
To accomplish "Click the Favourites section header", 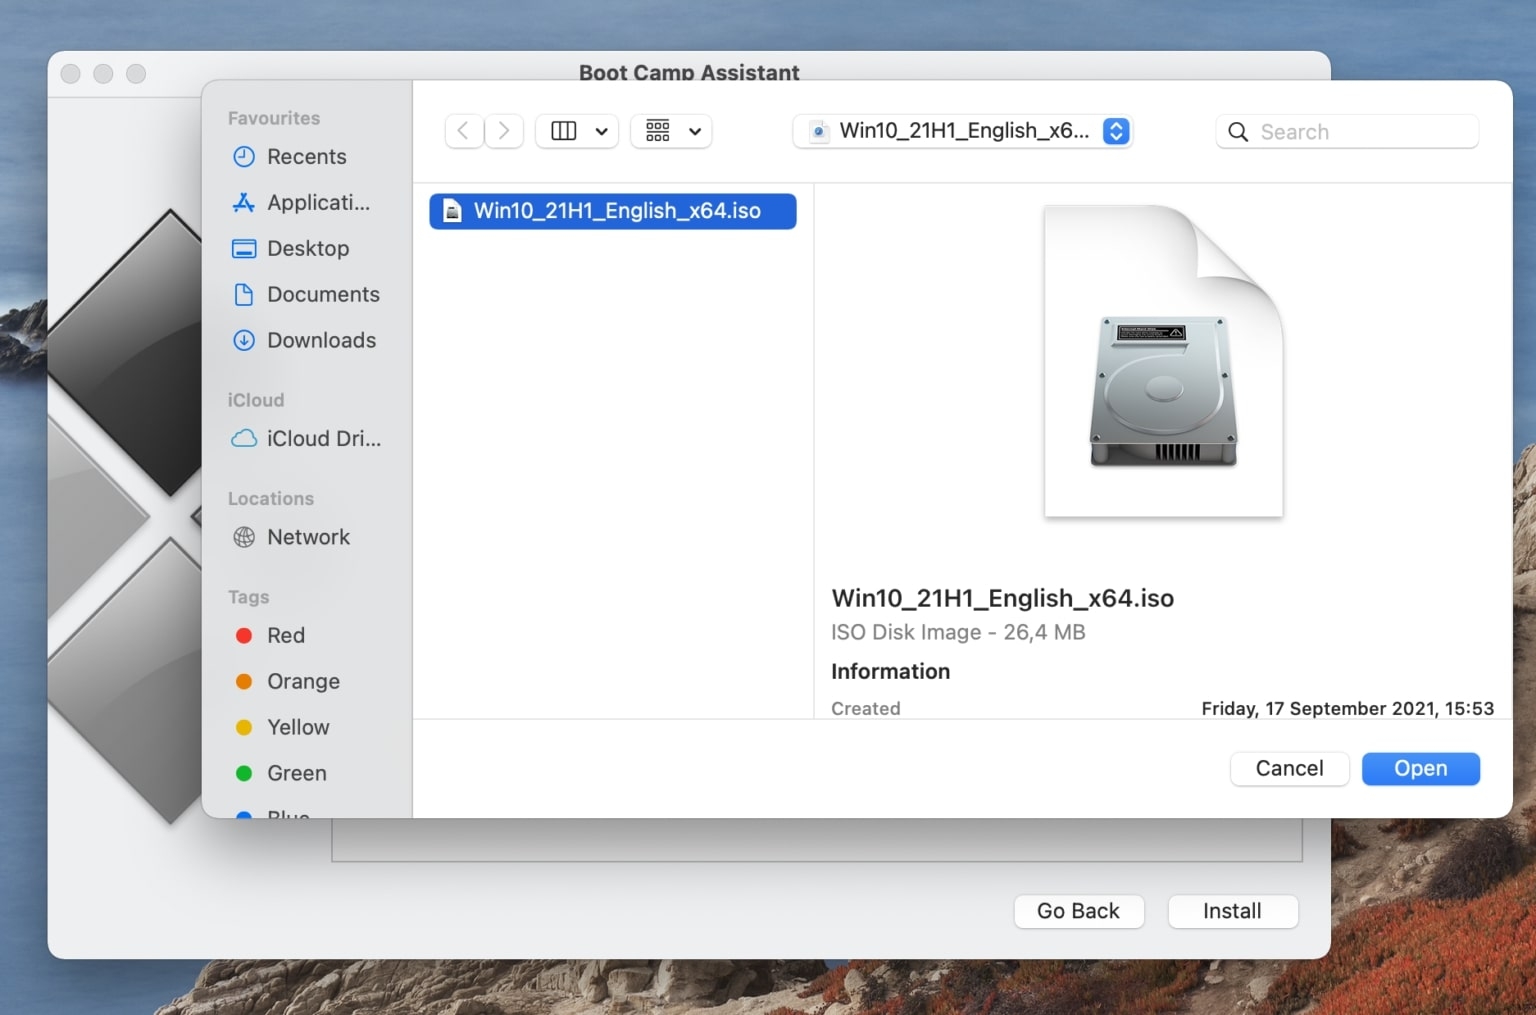I will click(274, 118).
